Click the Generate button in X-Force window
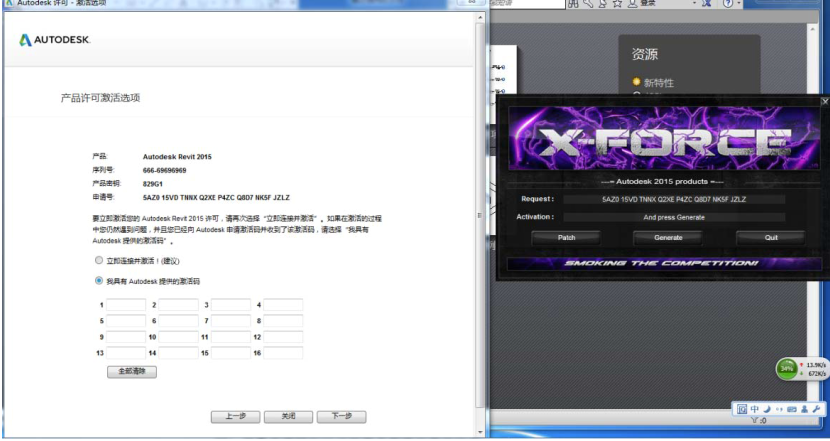 coord(668,238)
